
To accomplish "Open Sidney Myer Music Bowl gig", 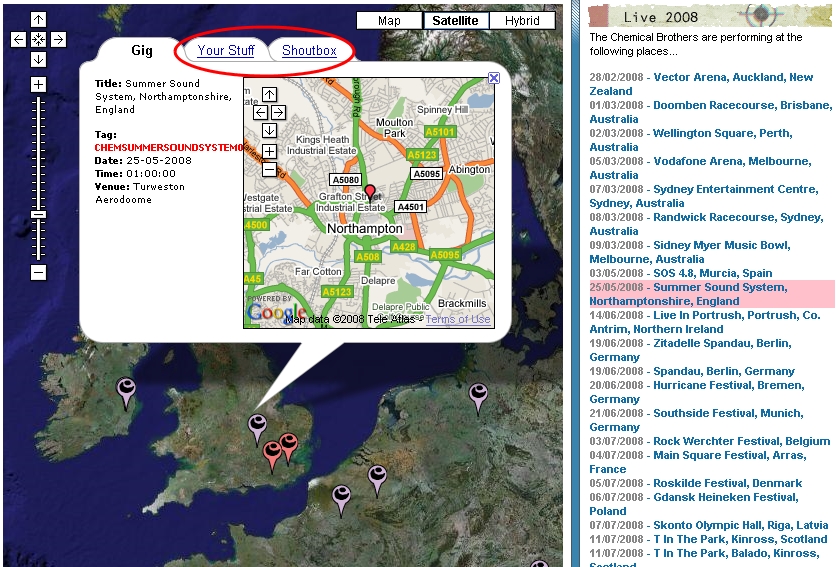I will point(690,252).
